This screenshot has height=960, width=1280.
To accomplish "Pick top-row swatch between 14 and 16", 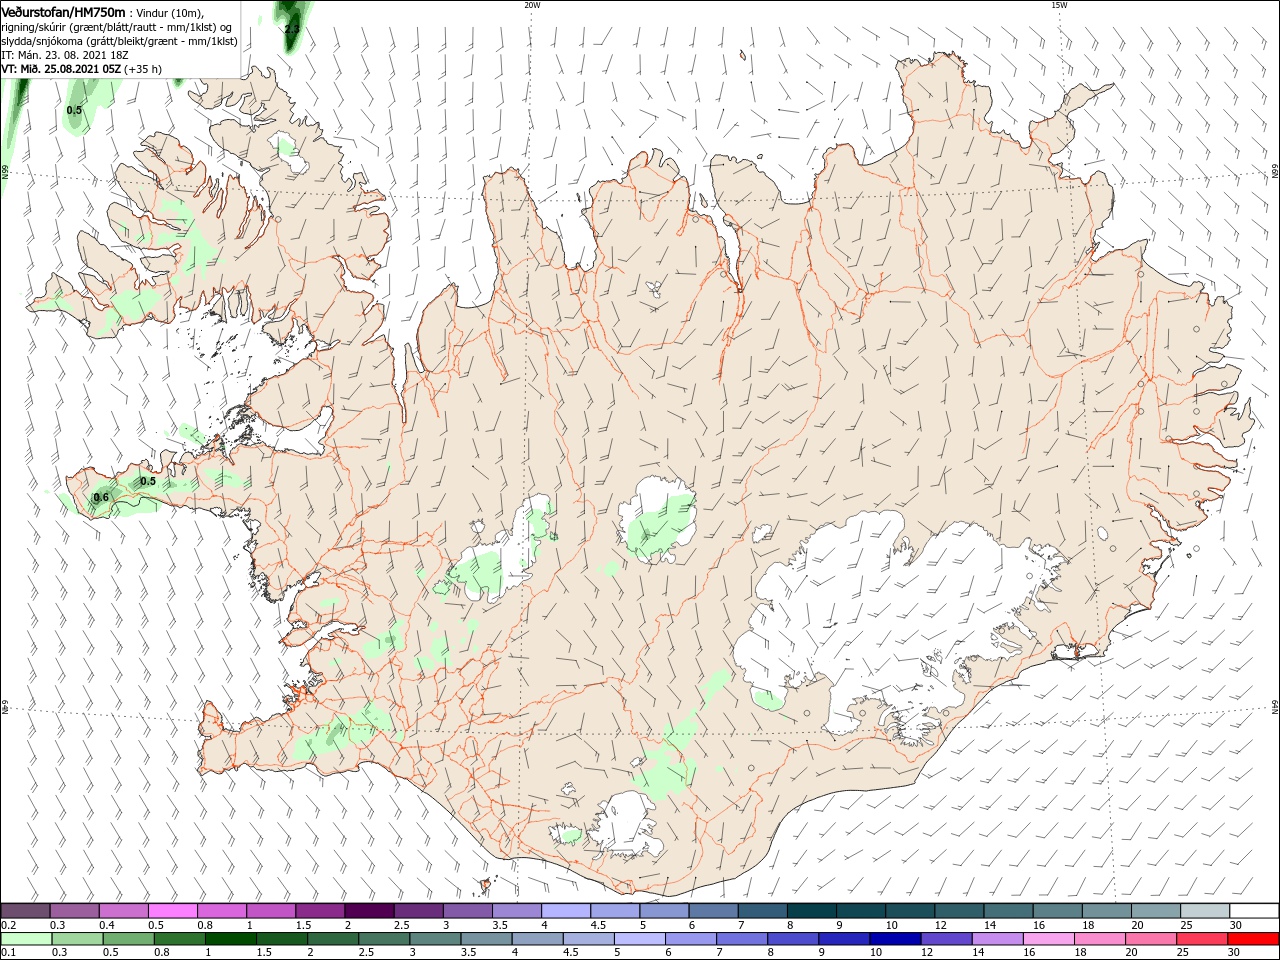I will coord(1009,911).
